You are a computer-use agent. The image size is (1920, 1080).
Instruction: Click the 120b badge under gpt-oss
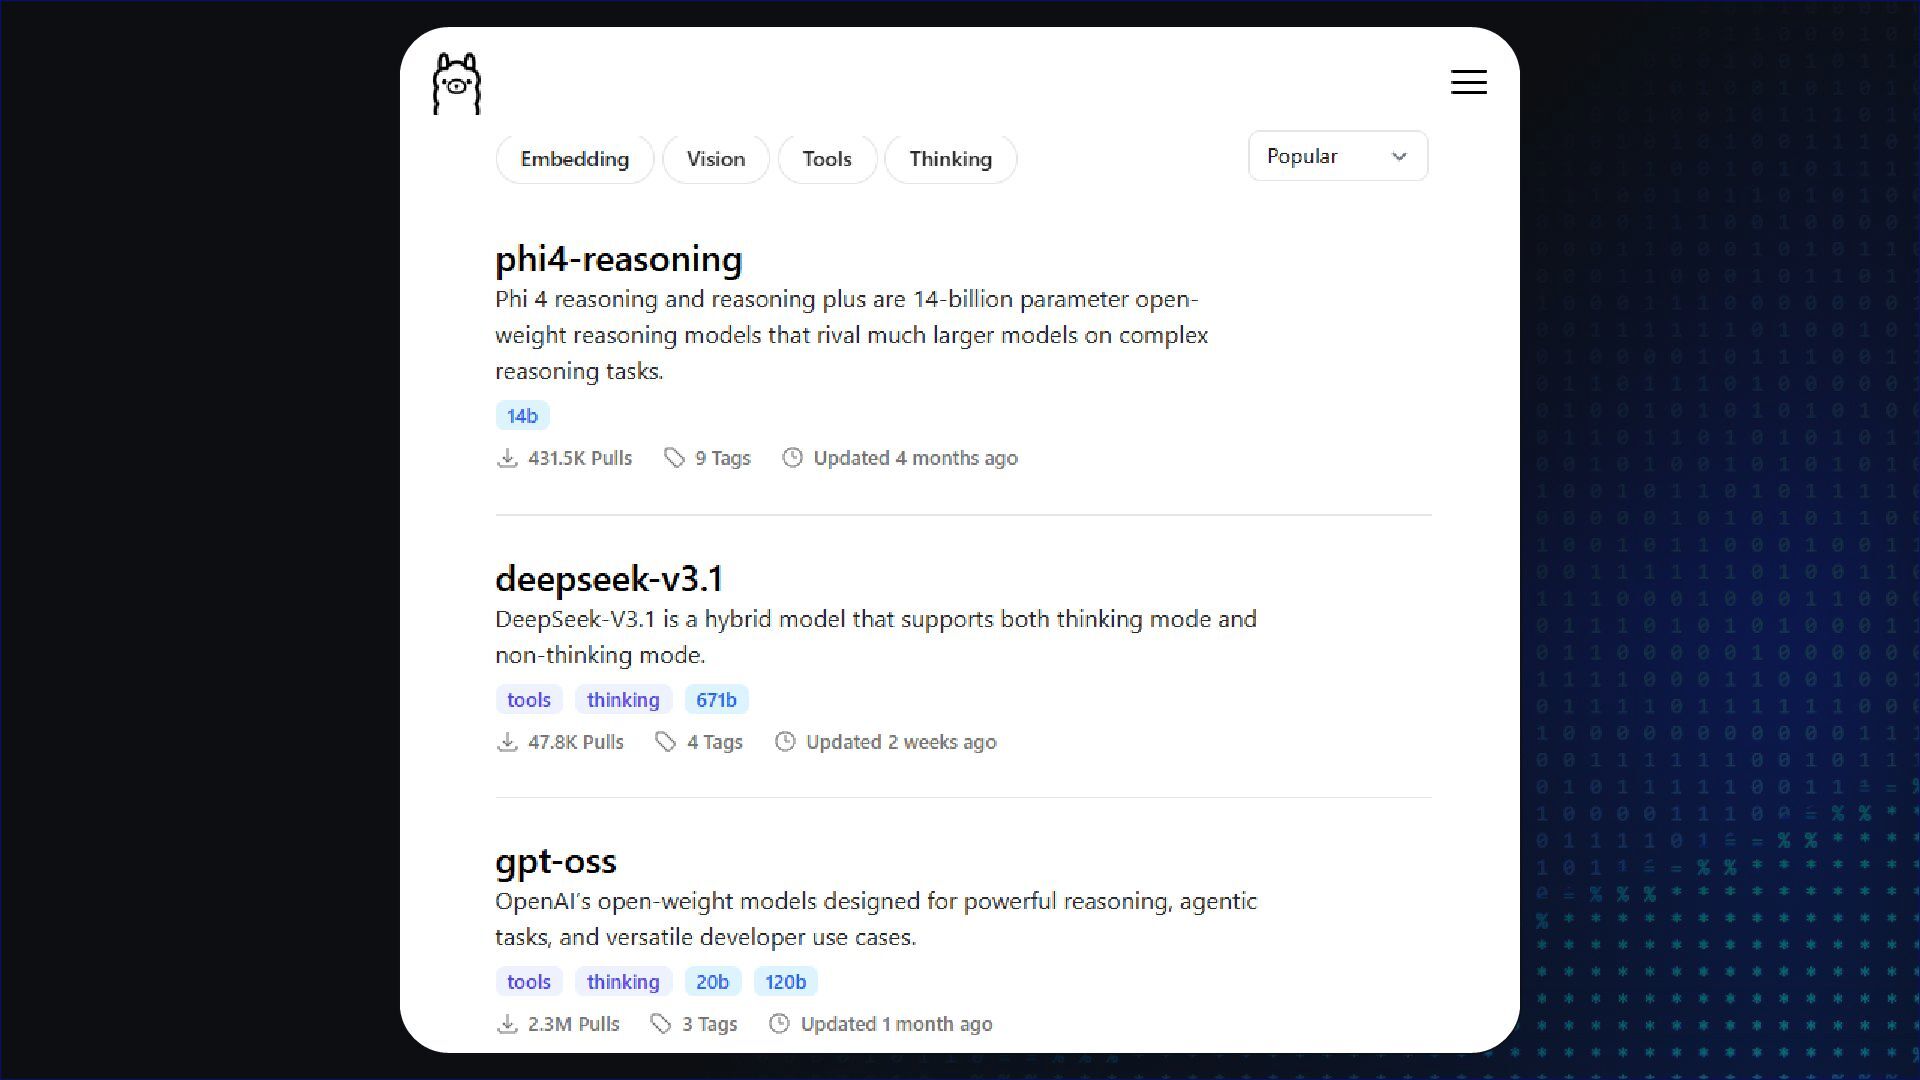(785, 982)
